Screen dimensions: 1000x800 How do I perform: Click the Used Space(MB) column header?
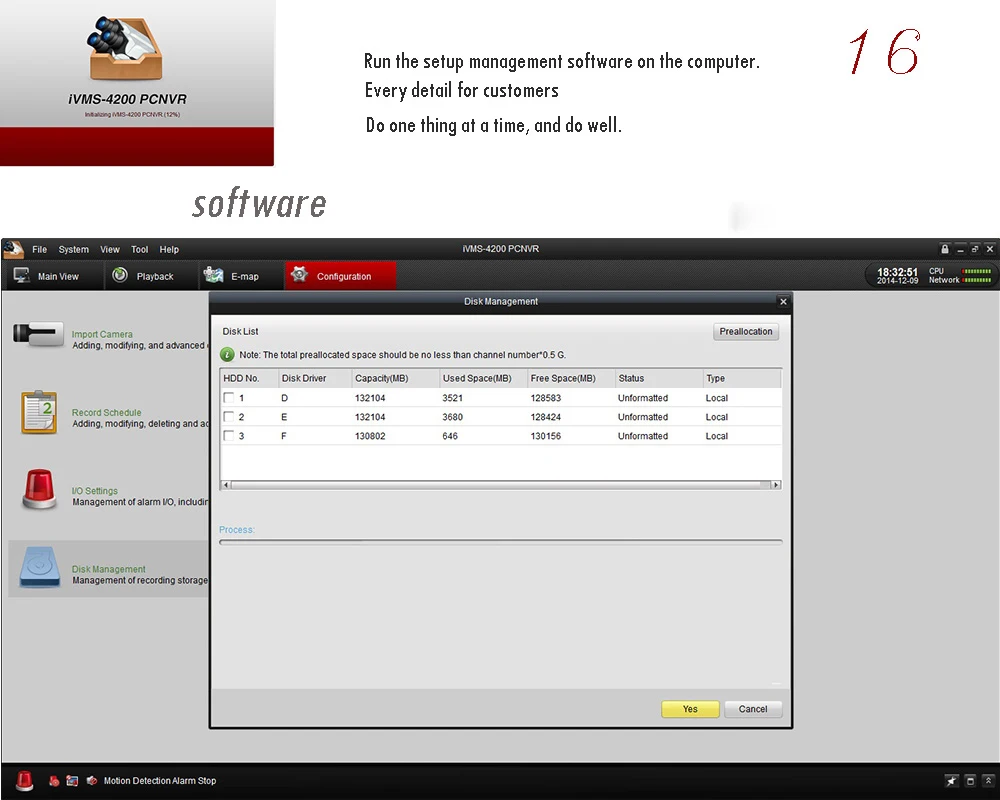pyautogui.click(x=483, y=378)
